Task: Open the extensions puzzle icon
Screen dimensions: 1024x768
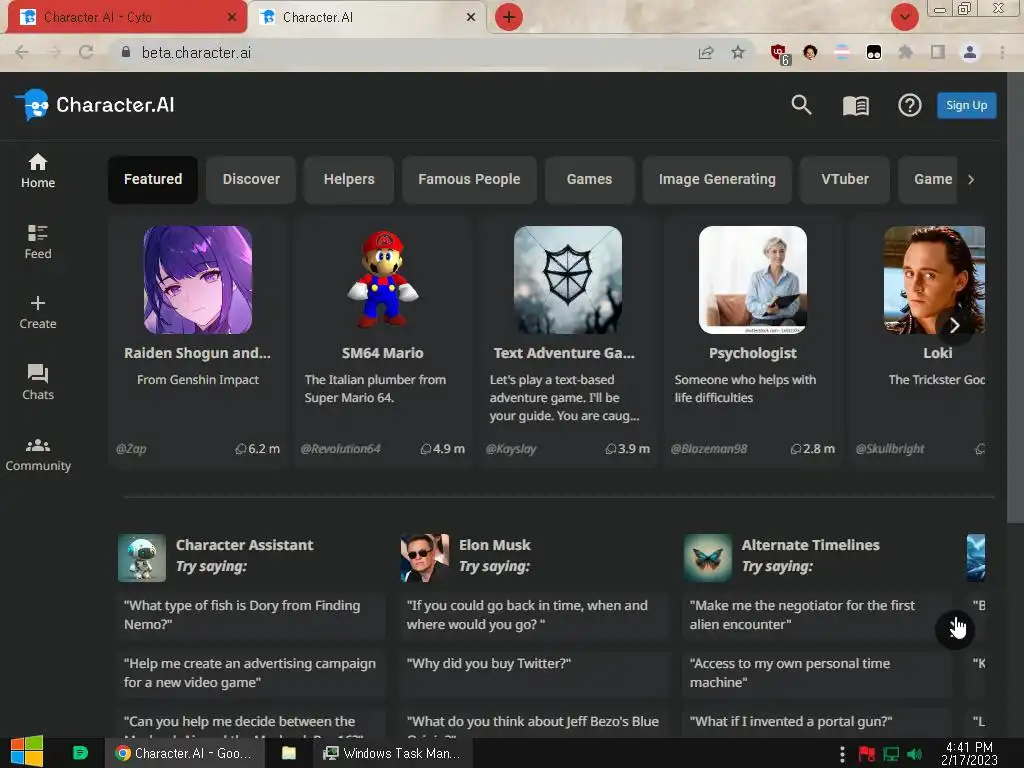Action: point(905,52)
